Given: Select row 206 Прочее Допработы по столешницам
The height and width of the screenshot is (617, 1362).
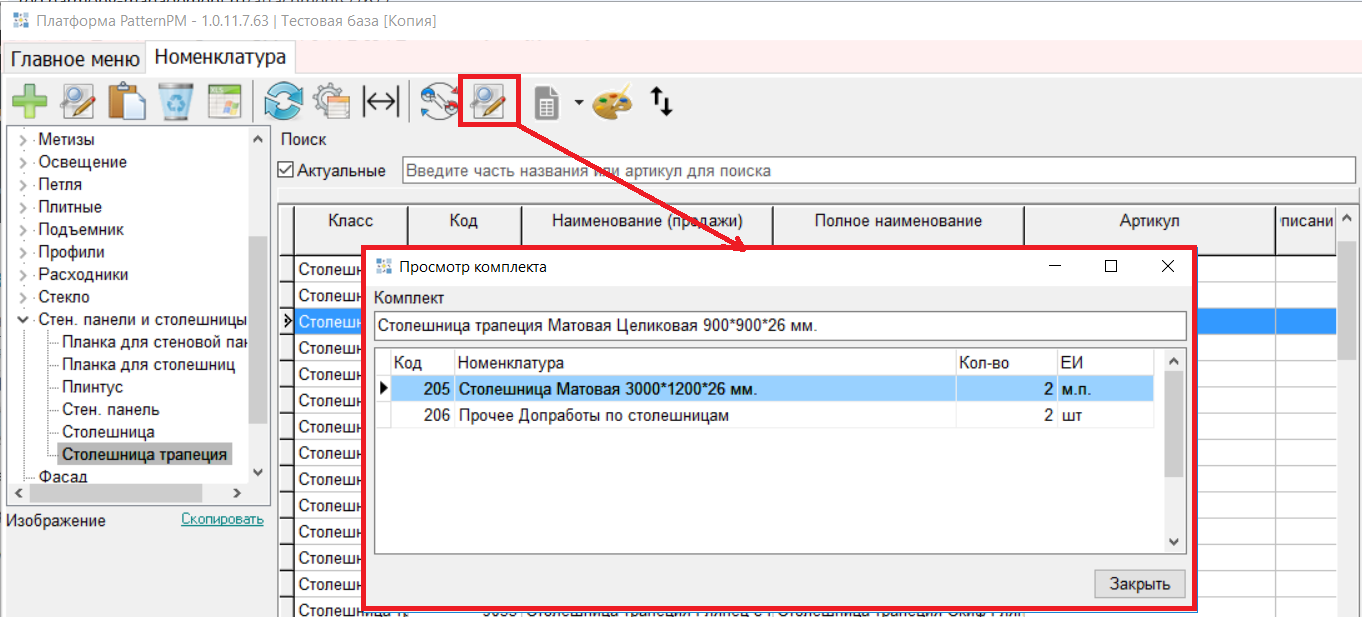Looking at the screenshot, I should pyautogui.click(x=765, y=415).
